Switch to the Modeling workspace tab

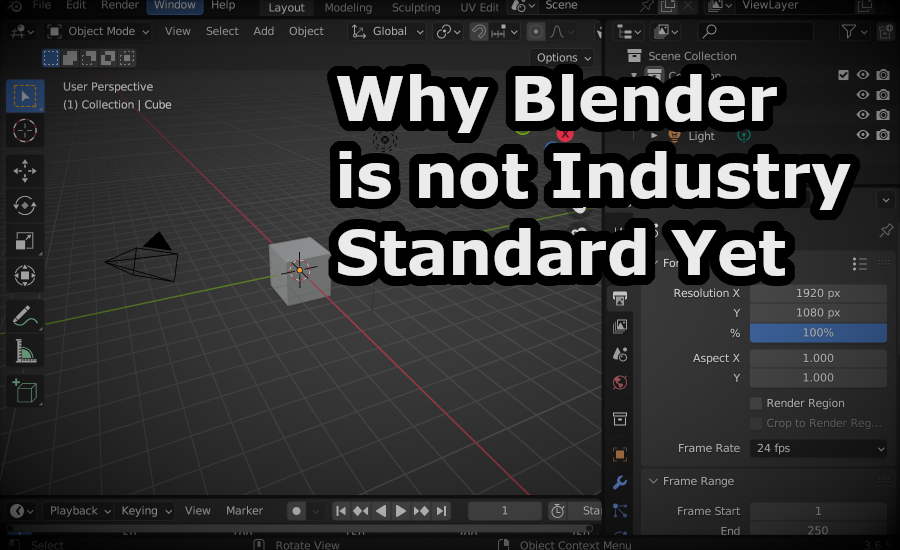click(x=348, y=7)
